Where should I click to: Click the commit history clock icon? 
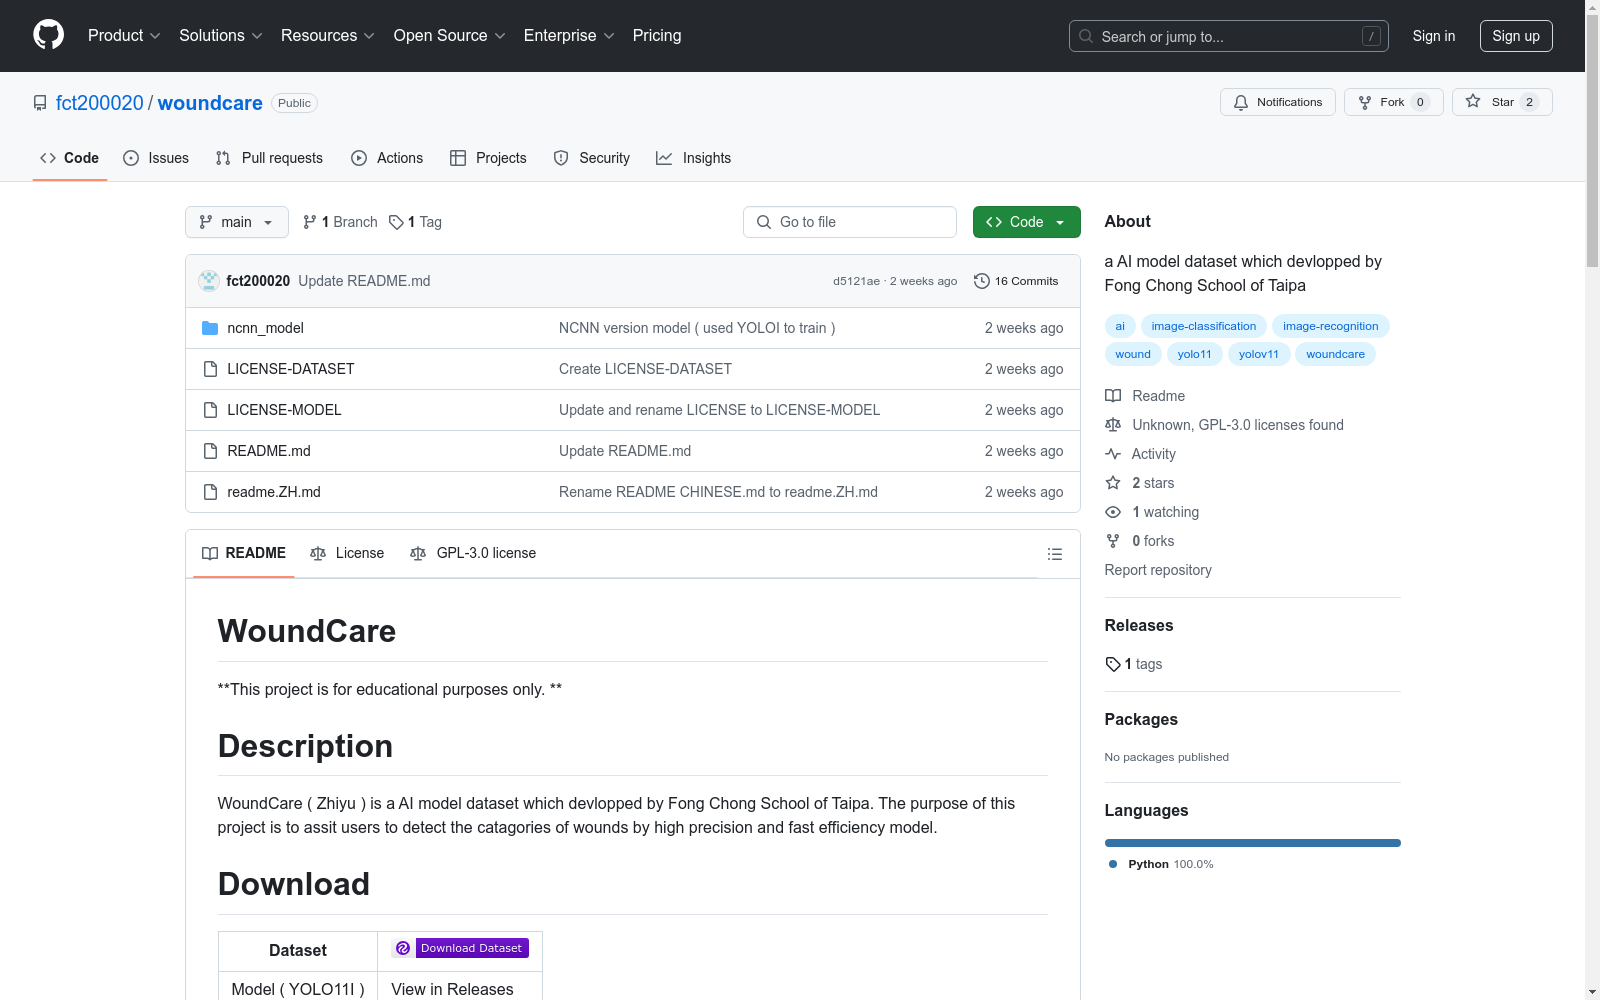point(982,281)
